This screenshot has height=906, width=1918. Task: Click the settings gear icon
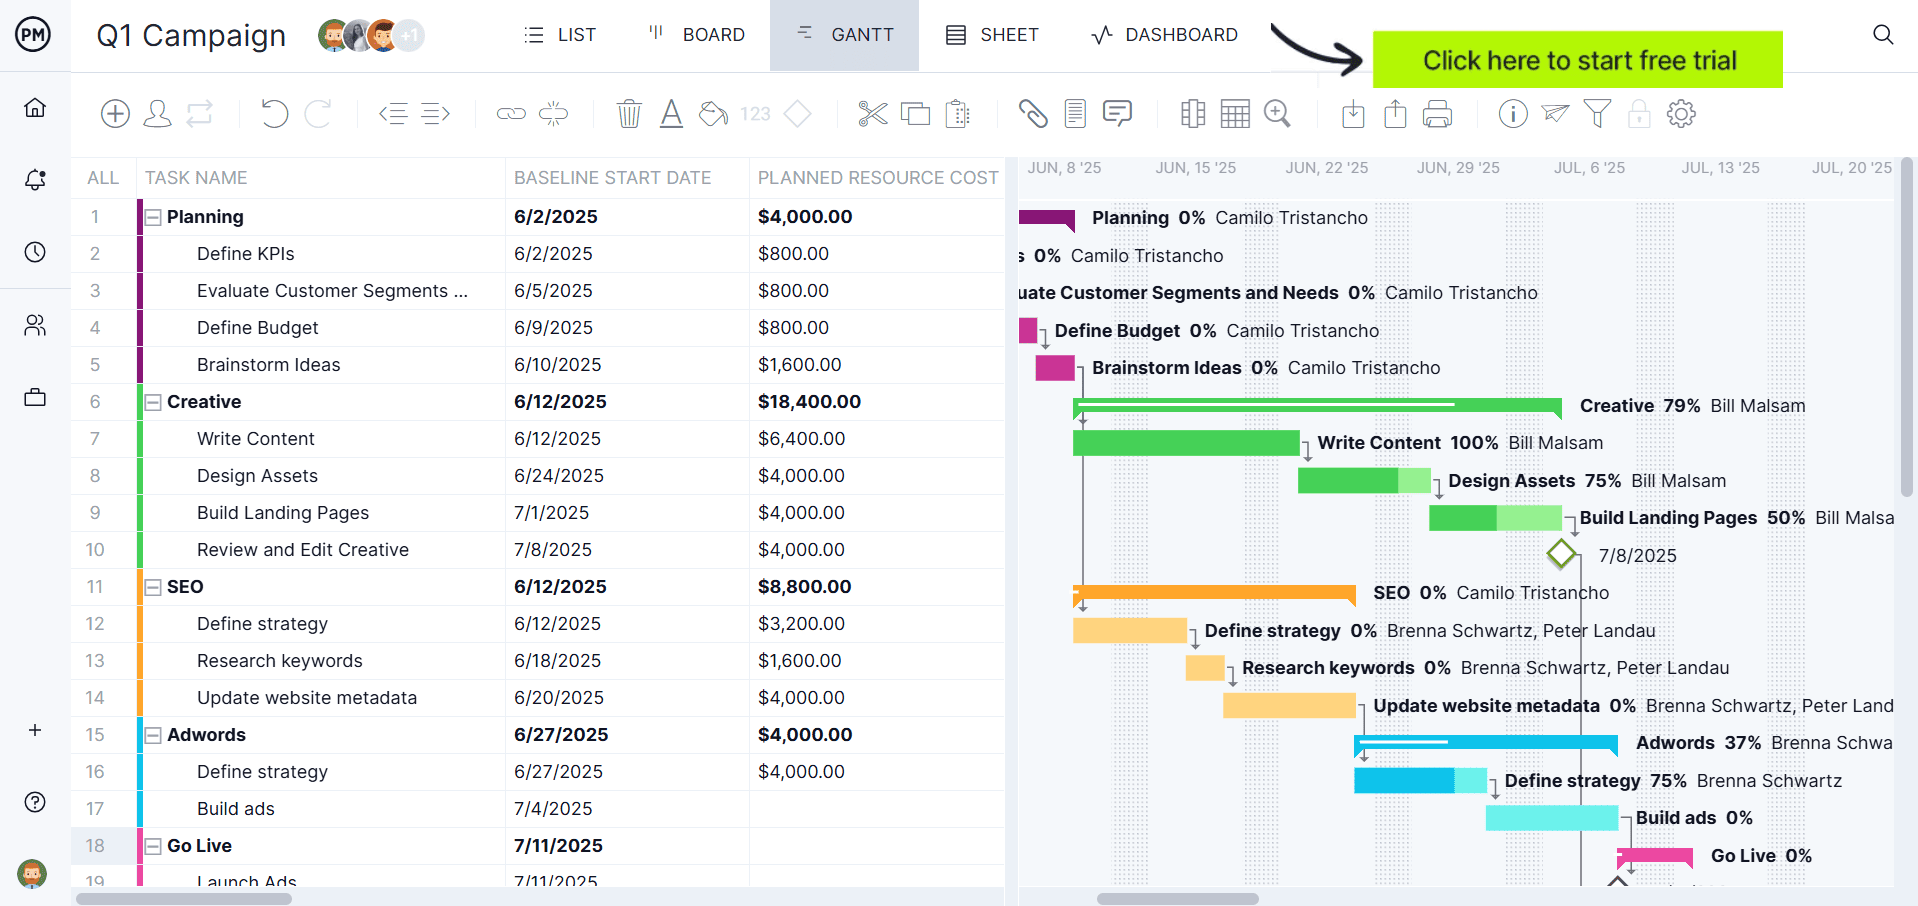(1681, 113)
